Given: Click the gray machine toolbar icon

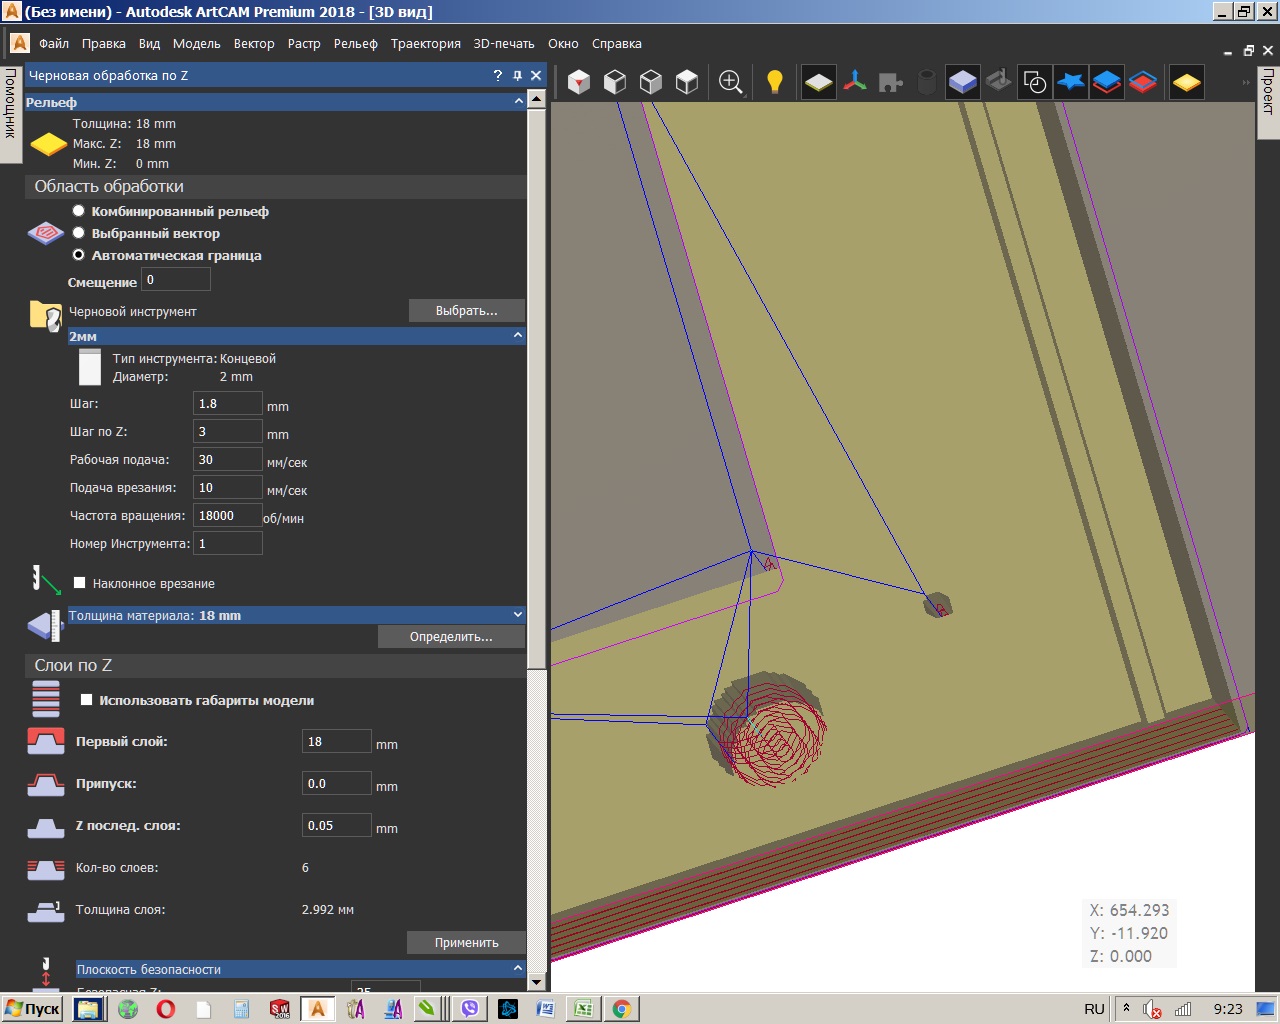Looking at the screenshot, I should pos(999,80).
